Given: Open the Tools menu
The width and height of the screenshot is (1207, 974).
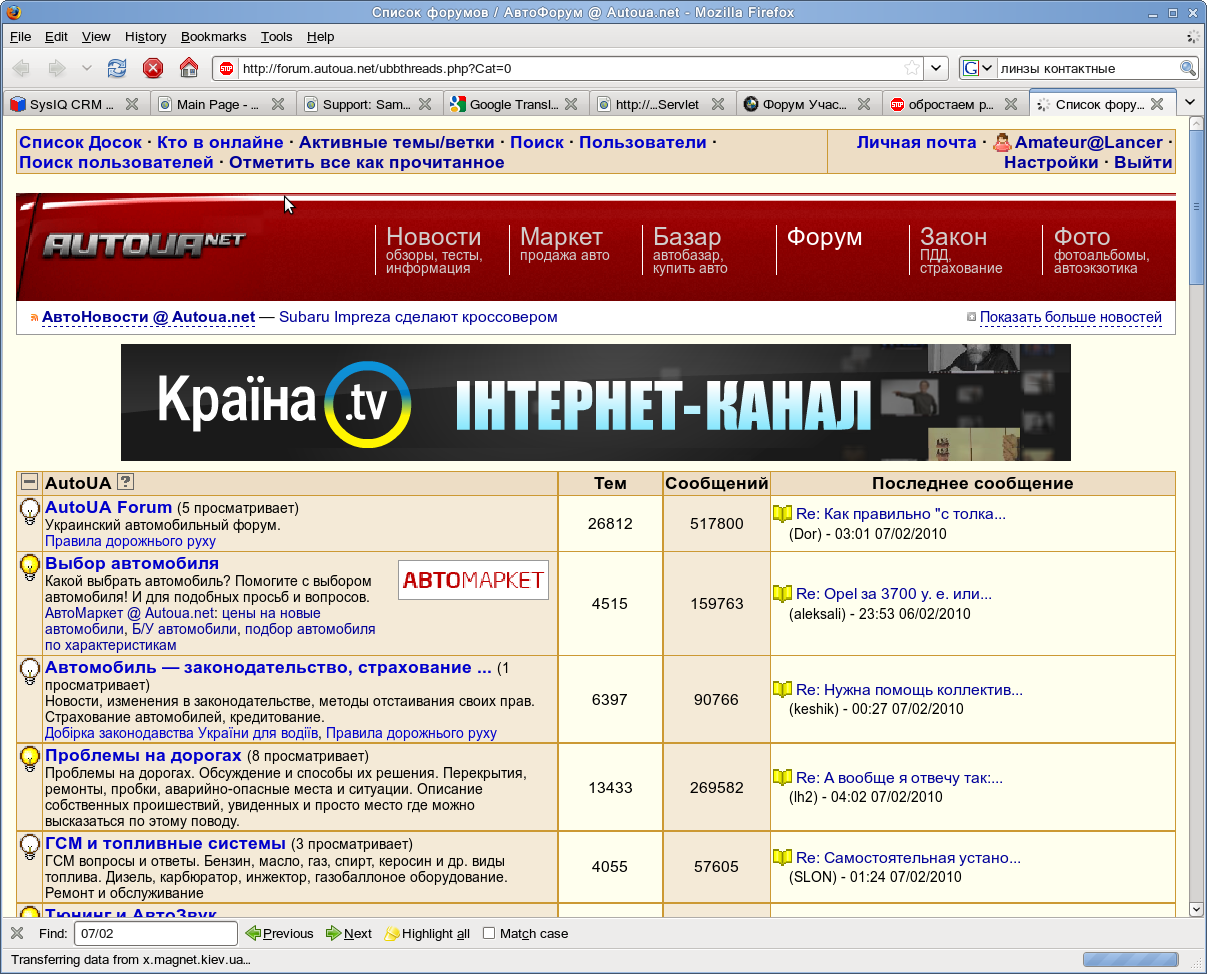Looking at the screenshot, I should point(276,36).
